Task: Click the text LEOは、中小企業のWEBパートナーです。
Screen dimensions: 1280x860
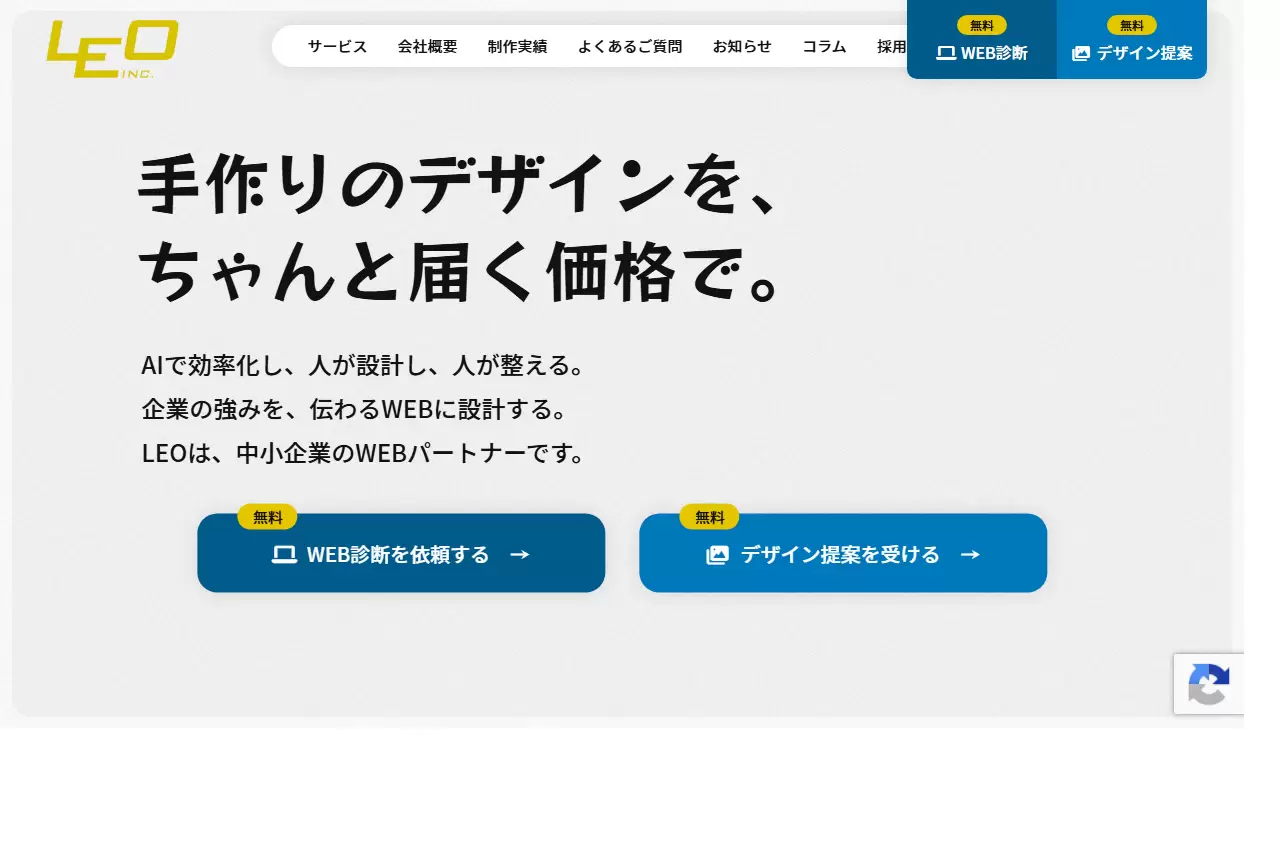Action: (x=362, y=453)
